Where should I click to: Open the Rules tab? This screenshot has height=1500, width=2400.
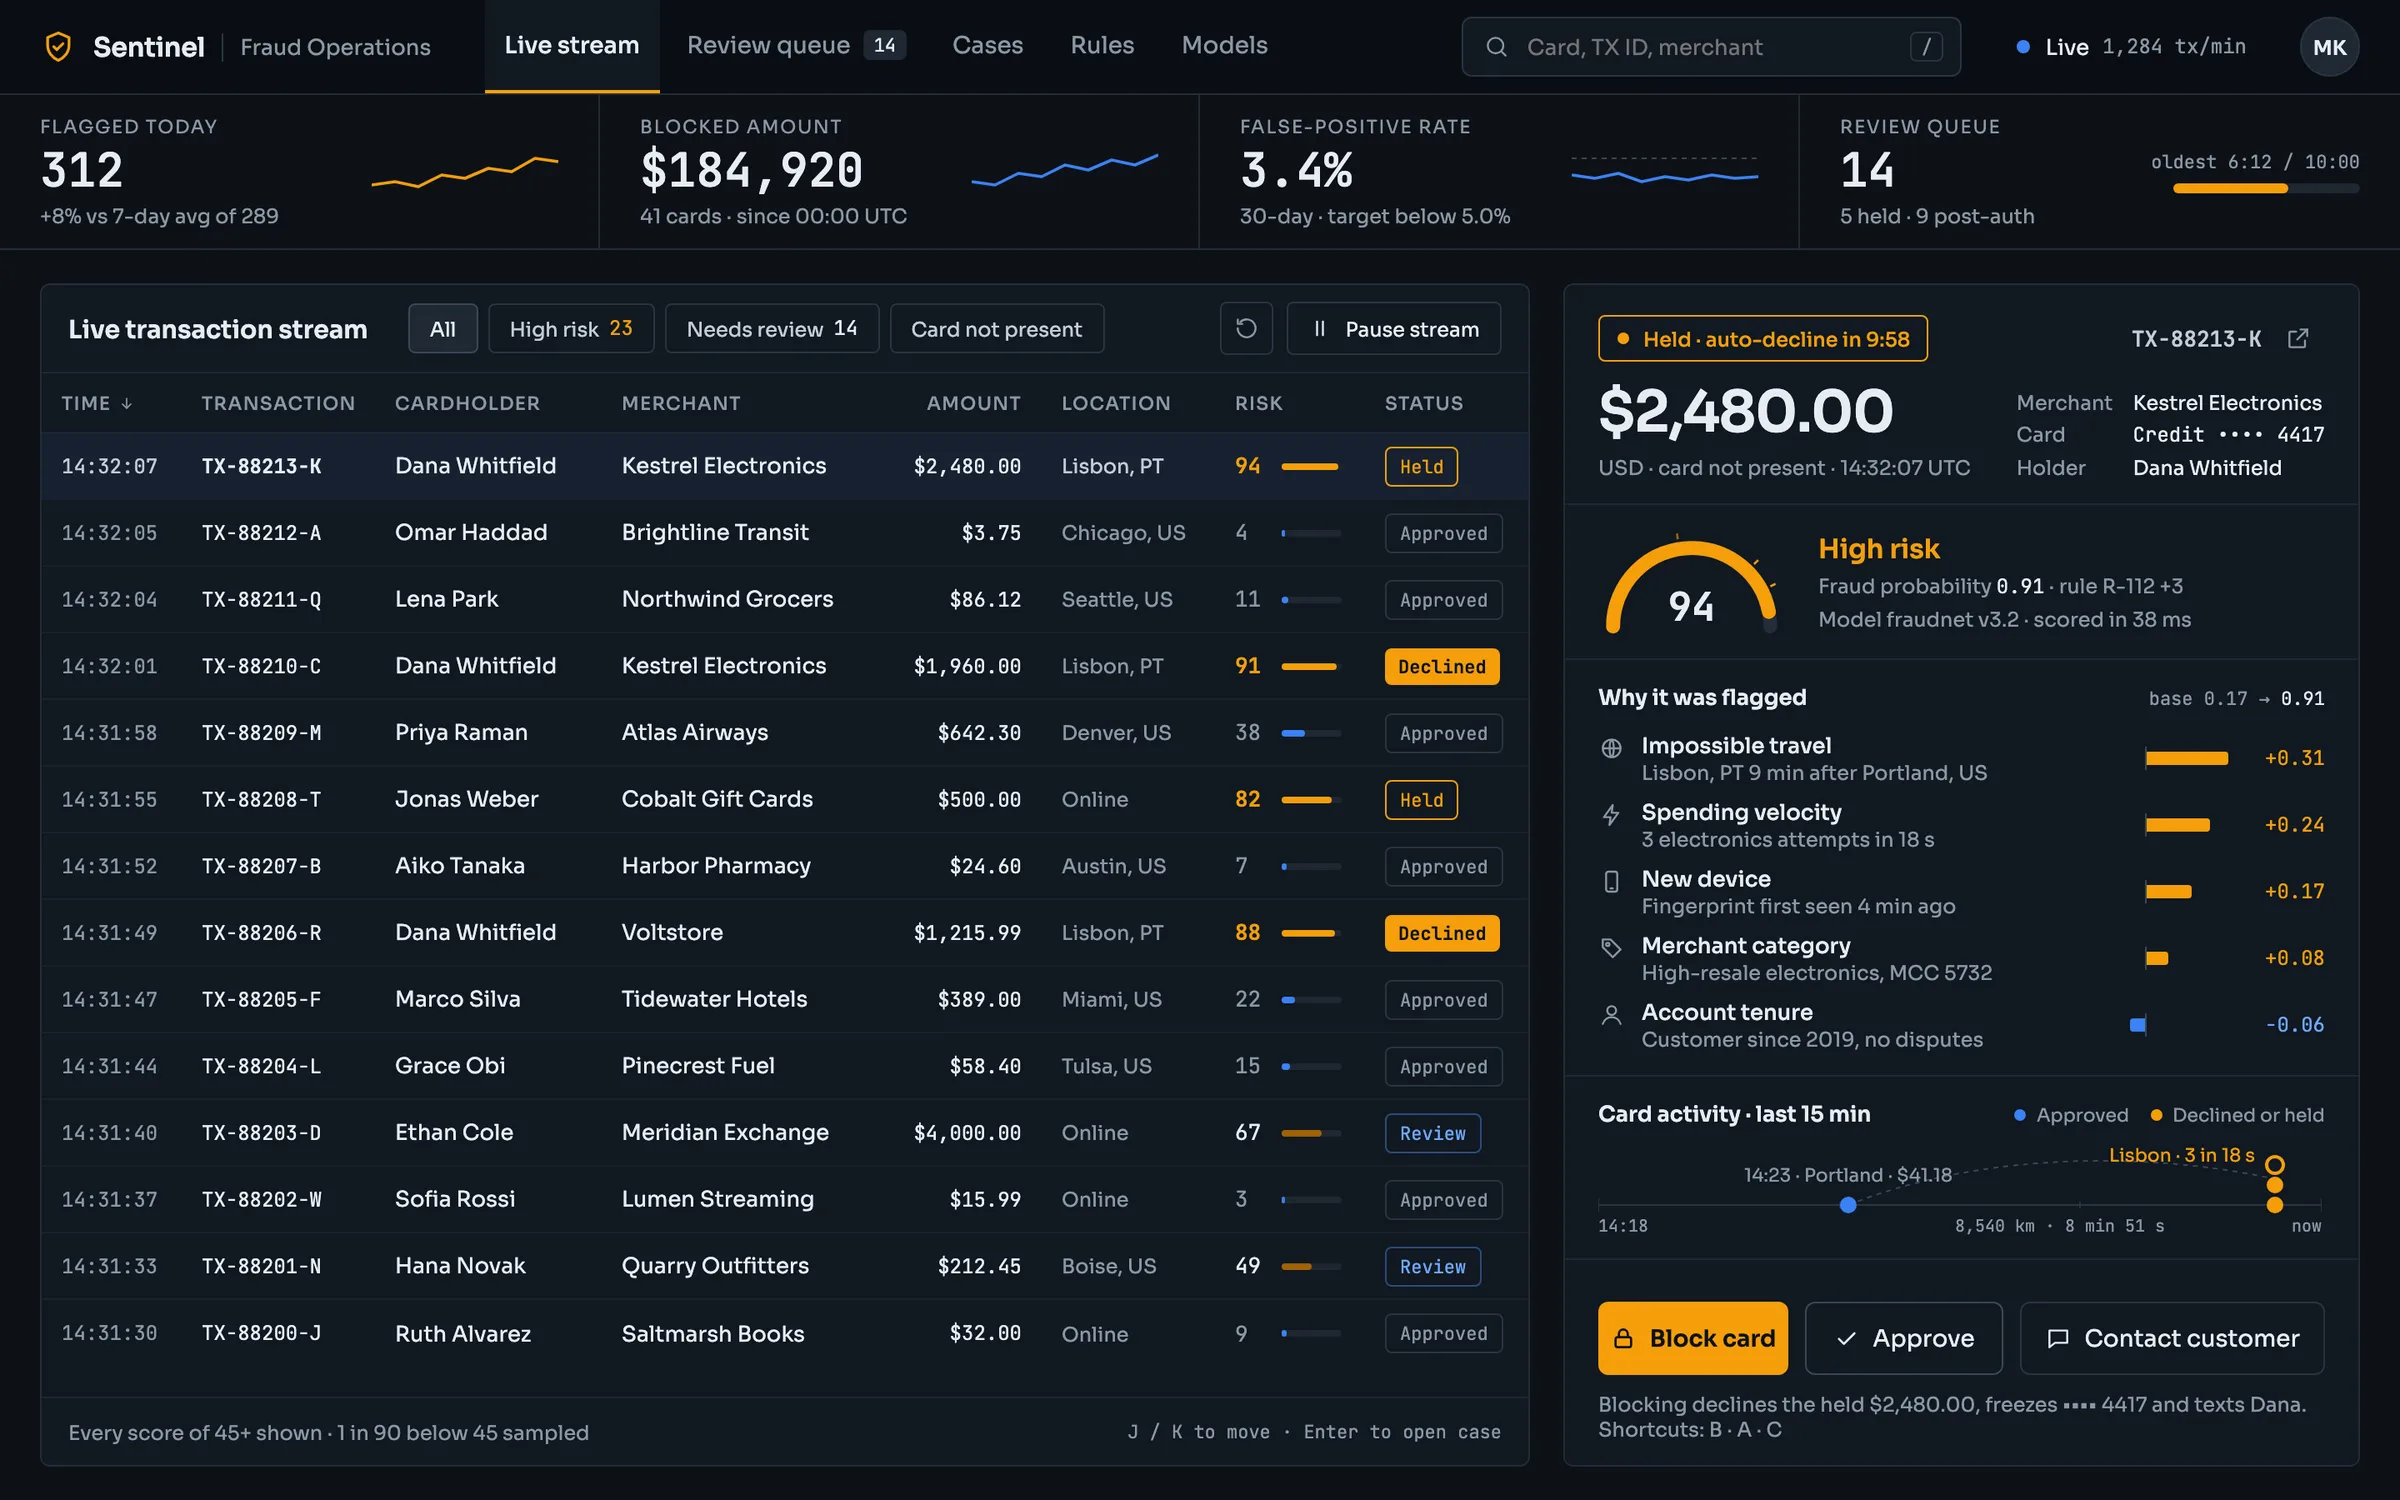pyautogui.click(x=1102, y=46)
